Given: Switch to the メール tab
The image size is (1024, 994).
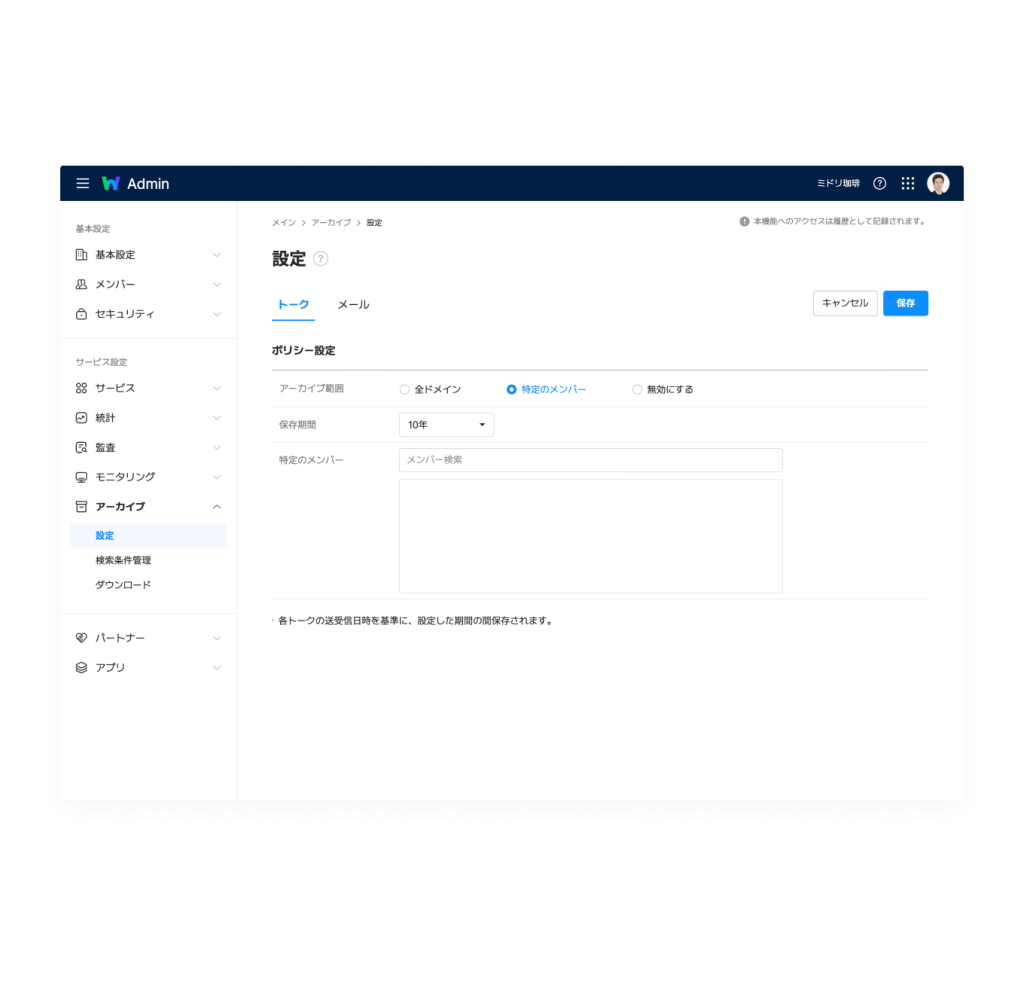Looking at the screenshot, I should (x=353, y=305).
